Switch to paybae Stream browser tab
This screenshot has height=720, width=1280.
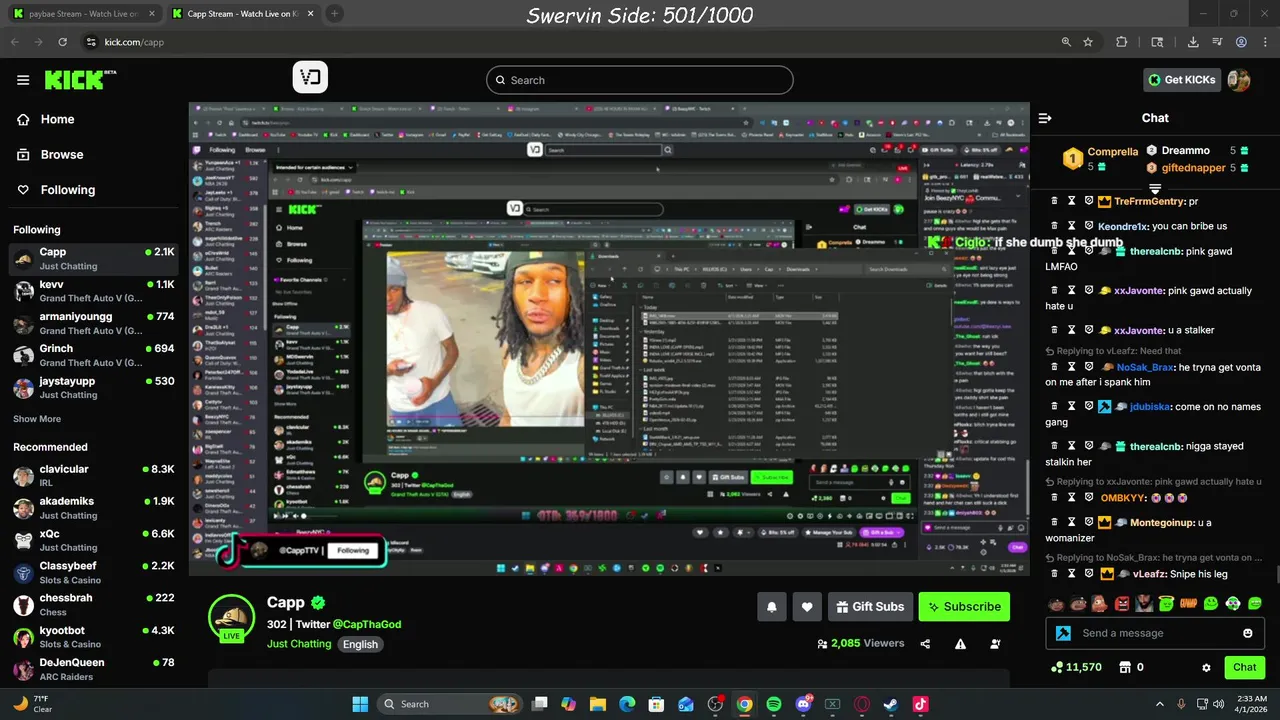click(x=82, y=14)
